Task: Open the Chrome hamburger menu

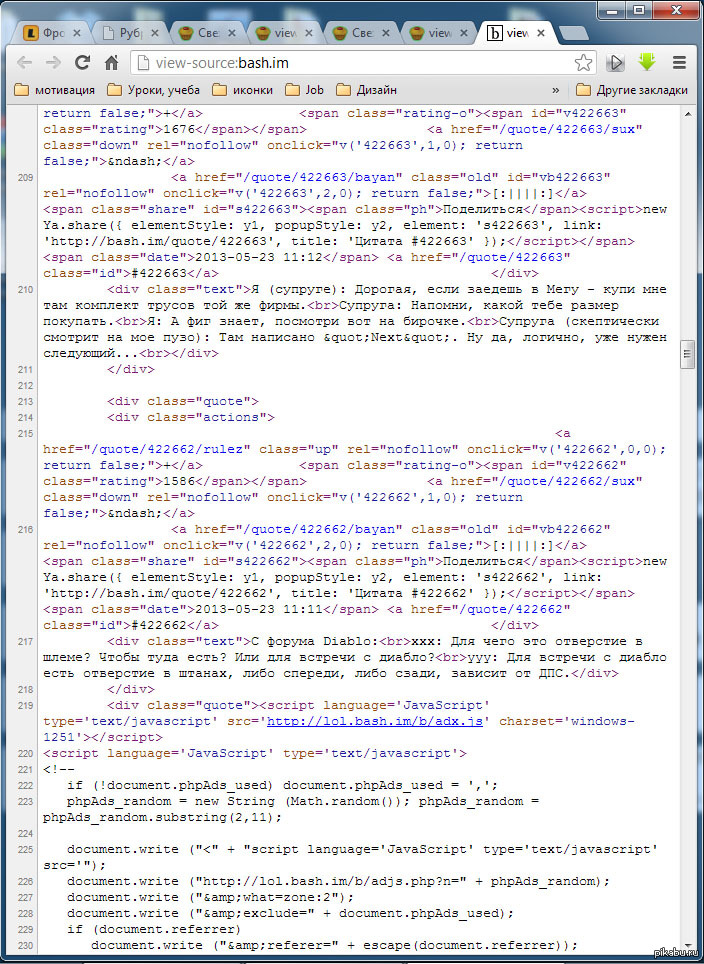Action: 679,62
